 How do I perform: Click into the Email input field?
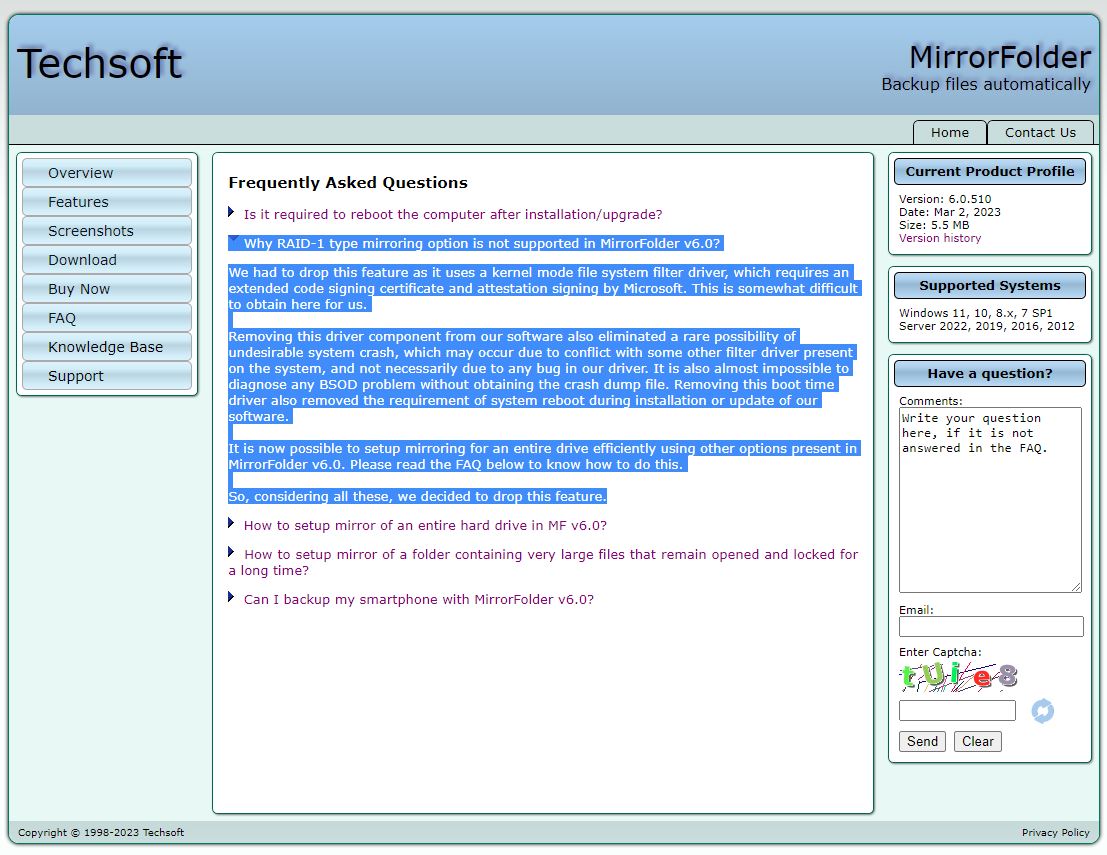(990, 626)
